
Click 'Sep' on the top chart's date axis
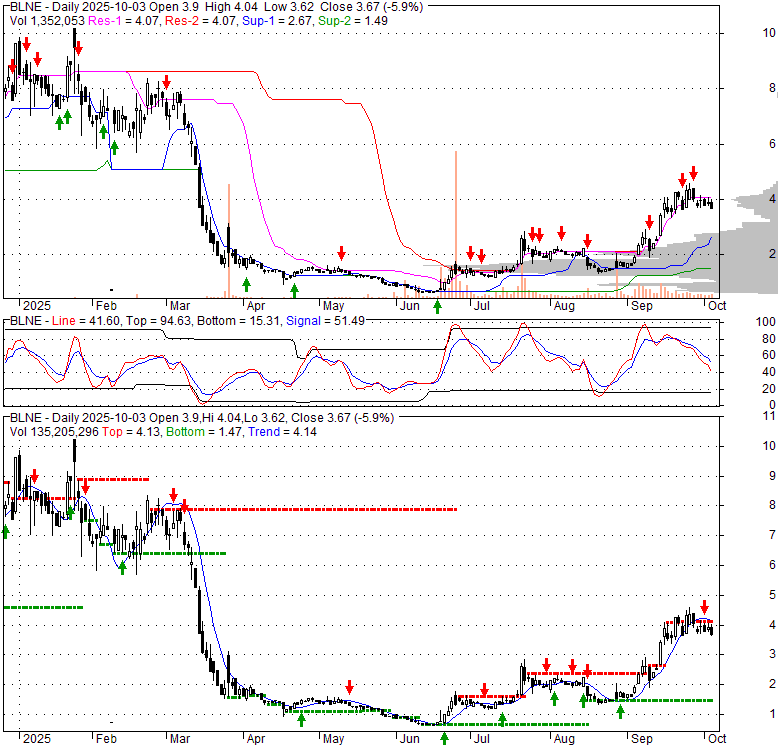pyautogui.click(x=642, y=305)
